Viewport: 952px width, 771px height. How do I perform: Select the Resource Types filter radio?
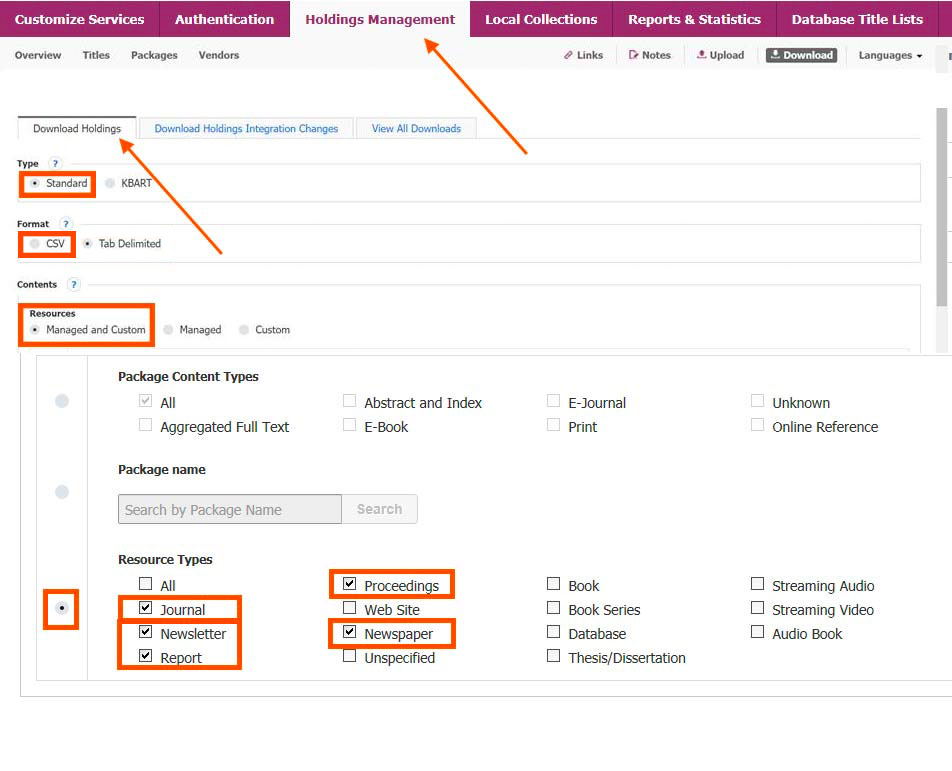click(61, 608)
